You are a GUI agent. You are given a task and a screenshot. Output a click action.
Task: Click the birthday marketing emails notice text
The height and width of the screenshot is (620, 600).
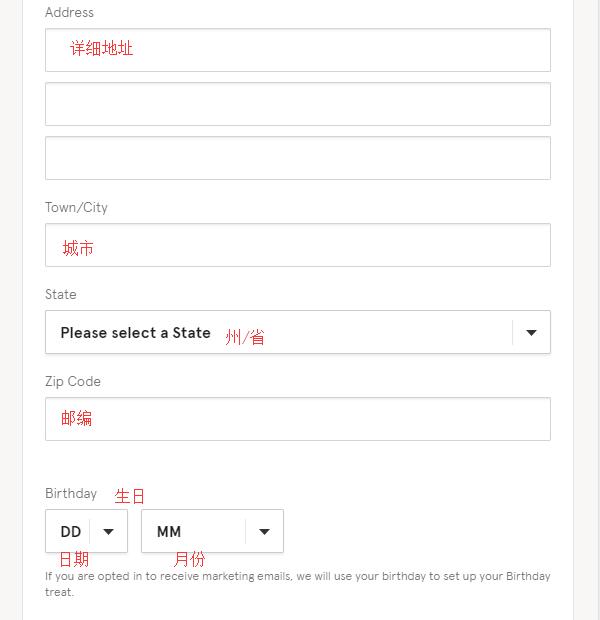[297, 584]
